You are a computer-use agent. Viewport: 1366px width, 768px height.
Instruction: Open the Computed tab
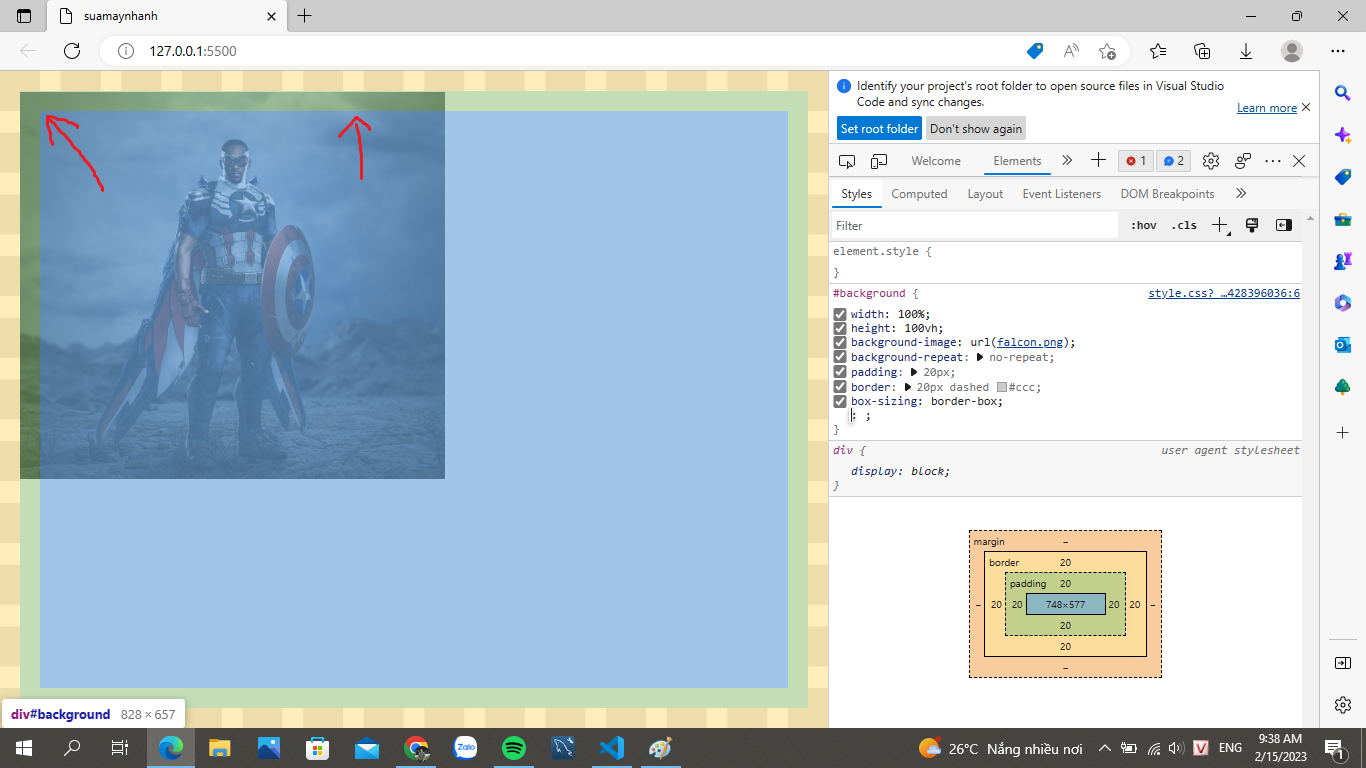(x=919, y=194)
